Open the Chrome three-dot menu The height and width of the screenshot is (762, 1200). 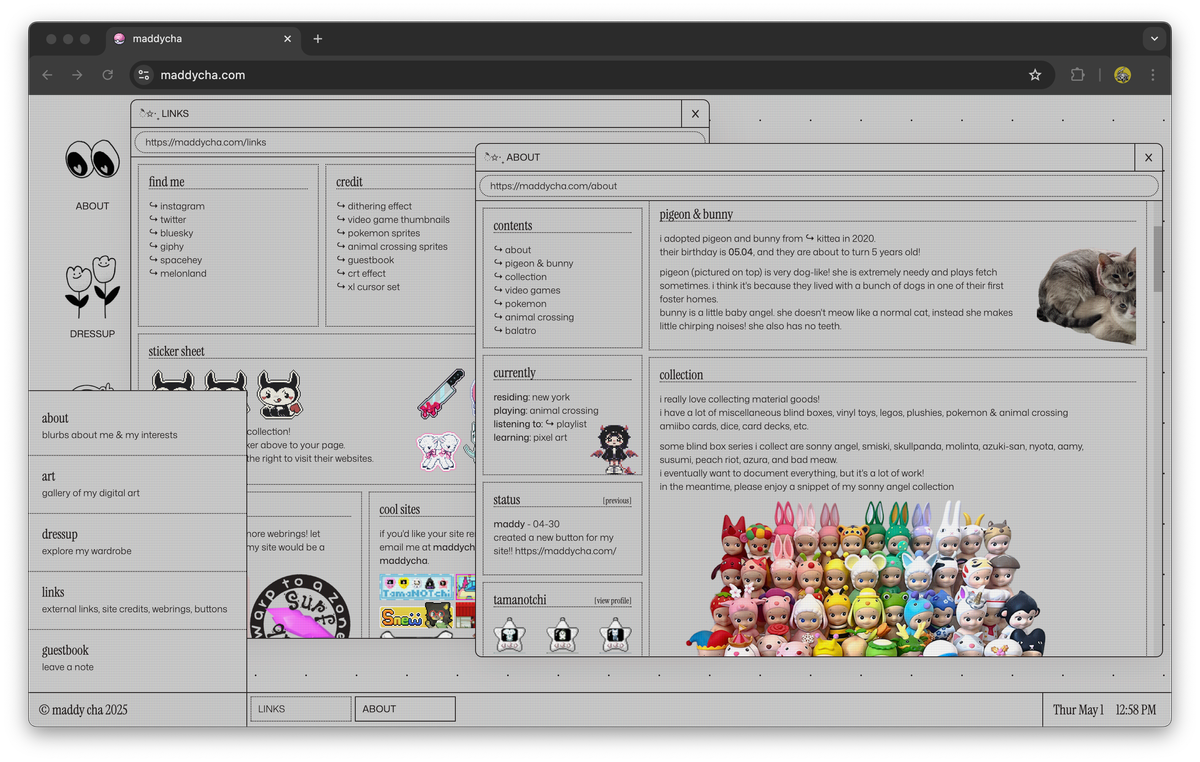click(x=1153, y=75)
